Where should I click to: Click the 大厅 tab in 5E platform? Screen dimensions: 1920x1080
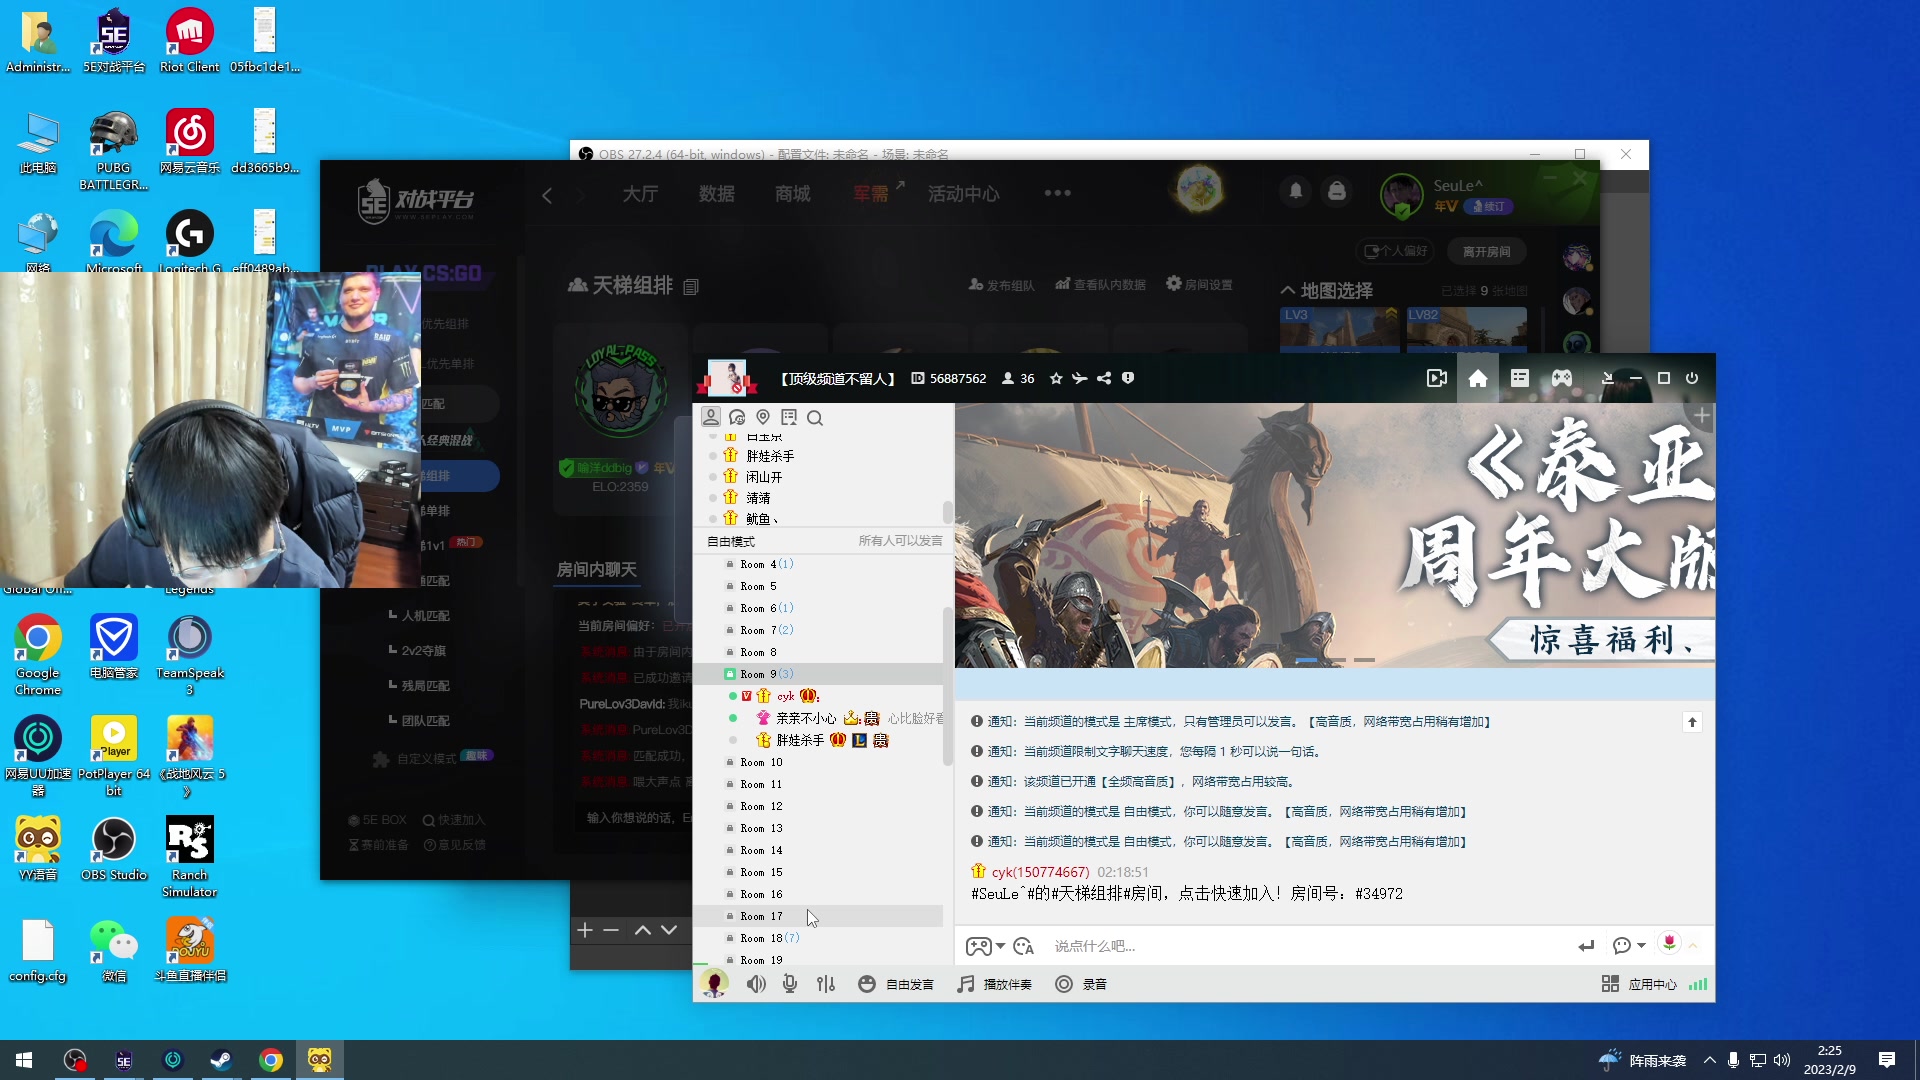640,194
